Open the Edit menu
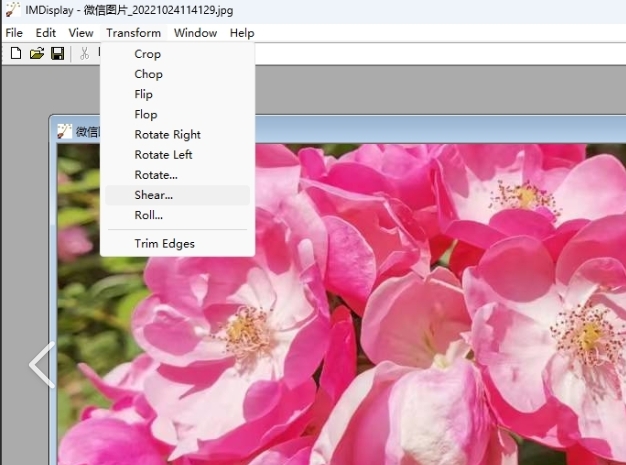Viewport: 626px width, 465px height. [46, 33]
